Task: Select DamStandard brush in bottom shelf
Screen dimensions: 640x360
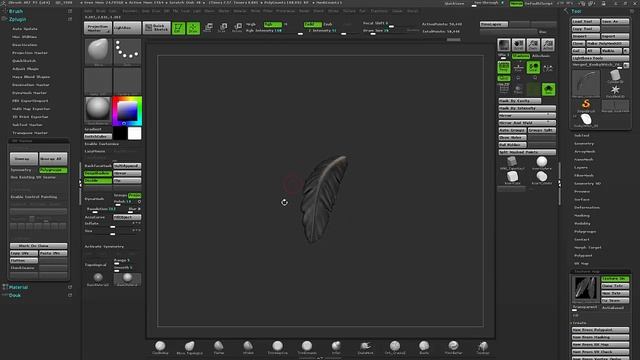Action: [365, 348]
